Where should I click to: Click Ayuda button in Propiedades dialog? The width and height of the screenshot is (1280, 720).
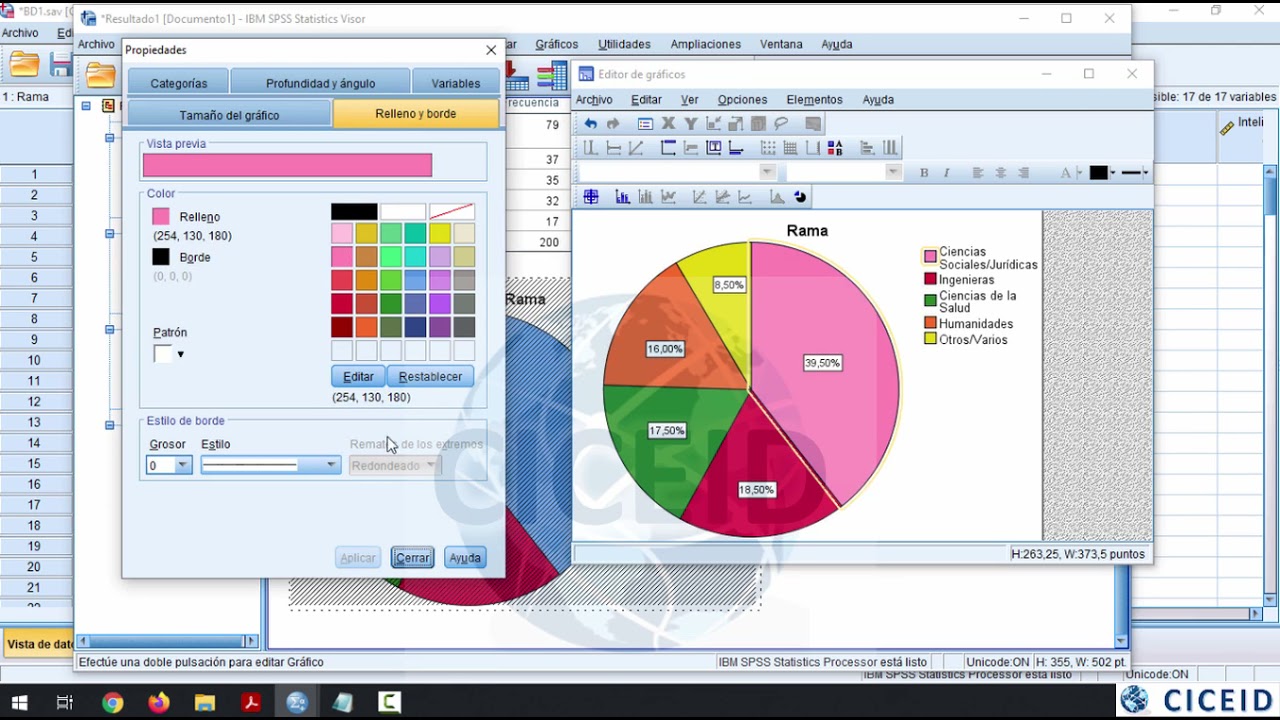coord(465,558)
